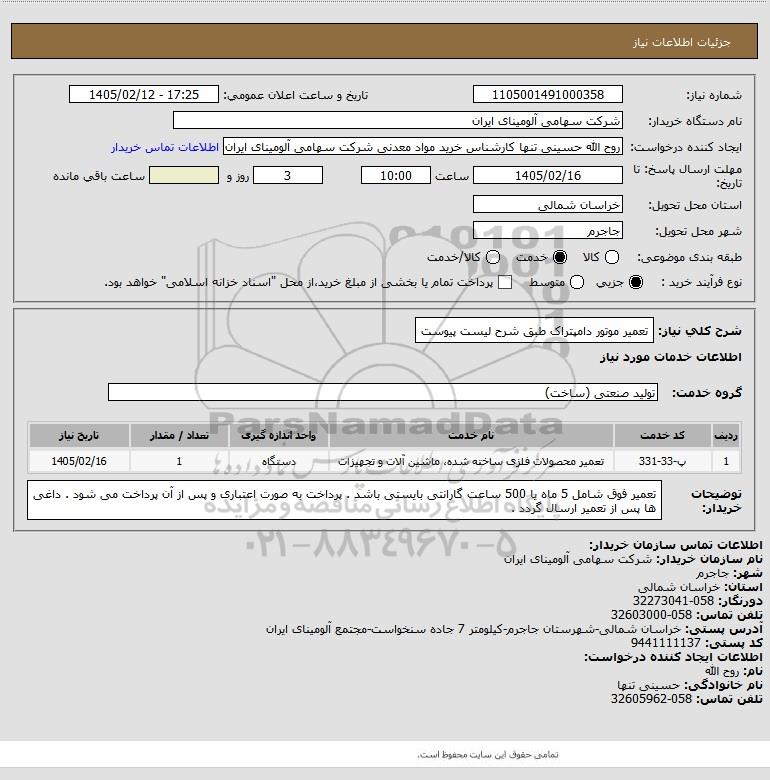This screenshot has width=770, height=780.
Task: Click the 10:00 deadline hour field
Action: pos(395,176)
